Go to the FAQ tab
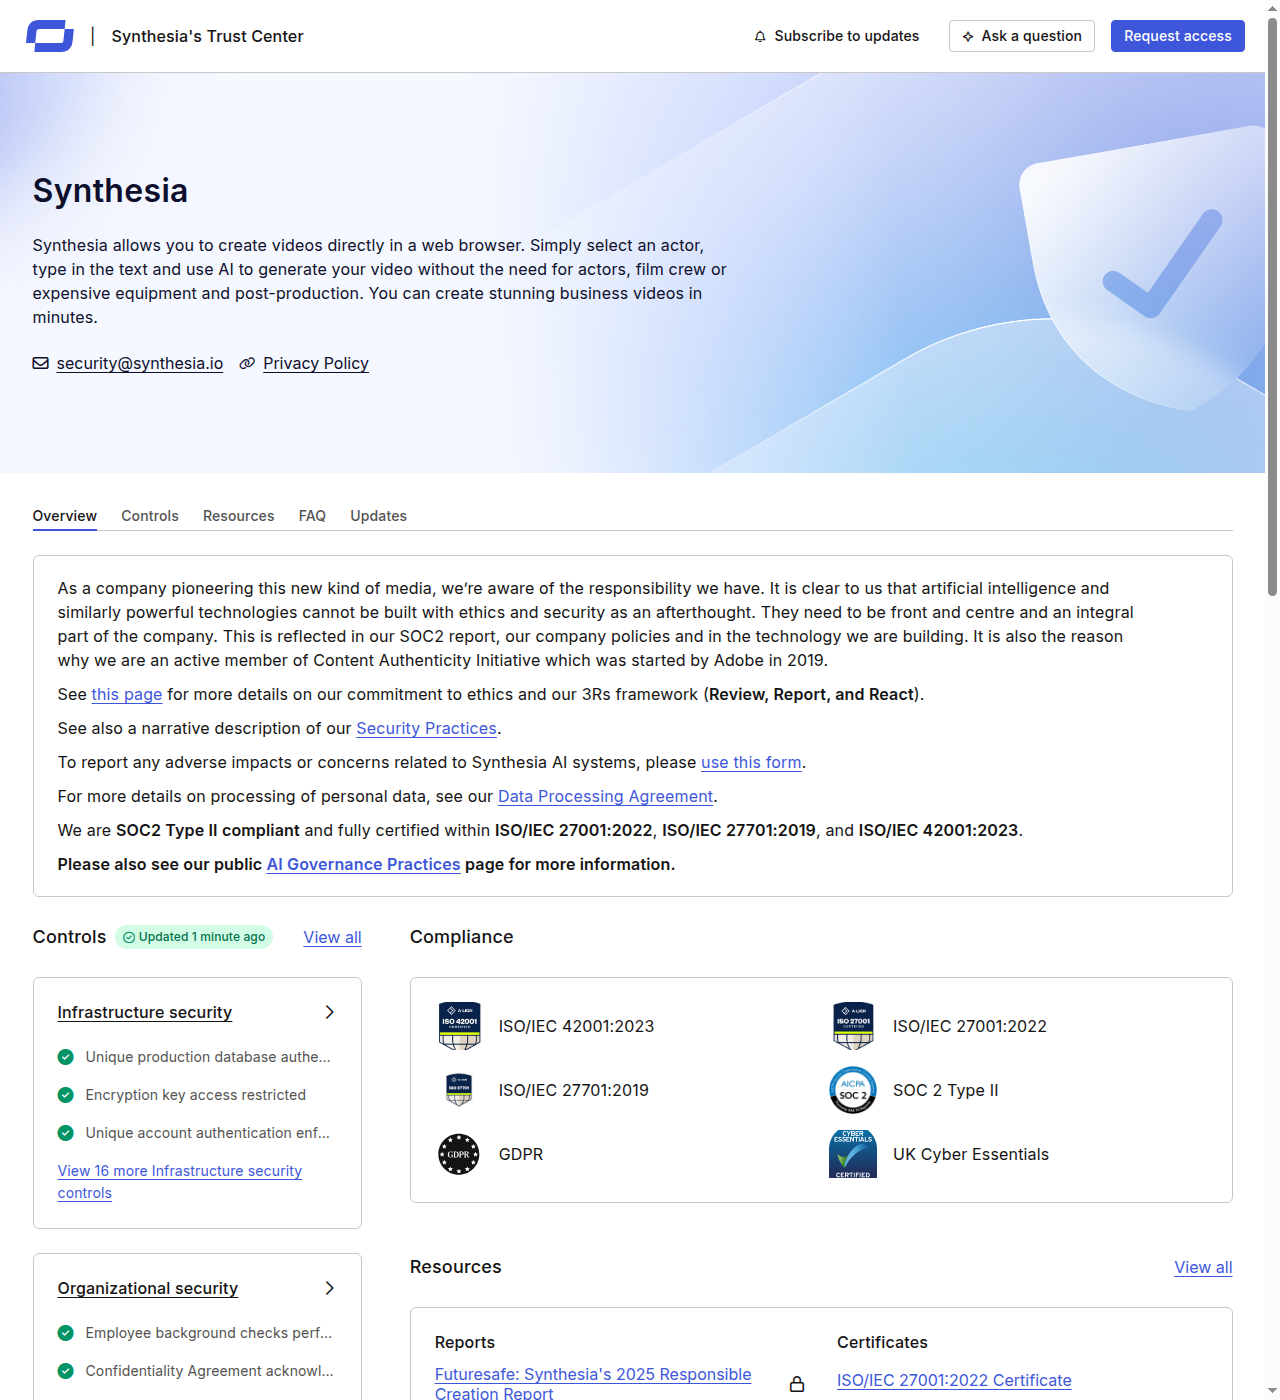Viewport: 1280px width, 1400px height. click(312, 516)
